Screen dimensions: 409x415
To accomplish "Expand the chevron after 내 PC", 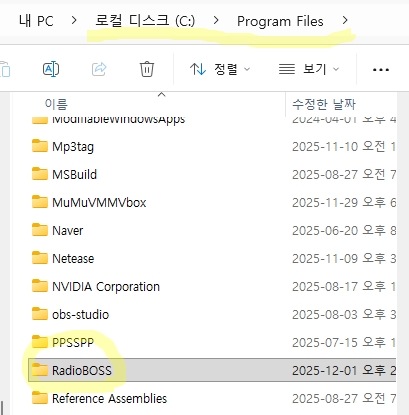I will (x=74, y=21).
